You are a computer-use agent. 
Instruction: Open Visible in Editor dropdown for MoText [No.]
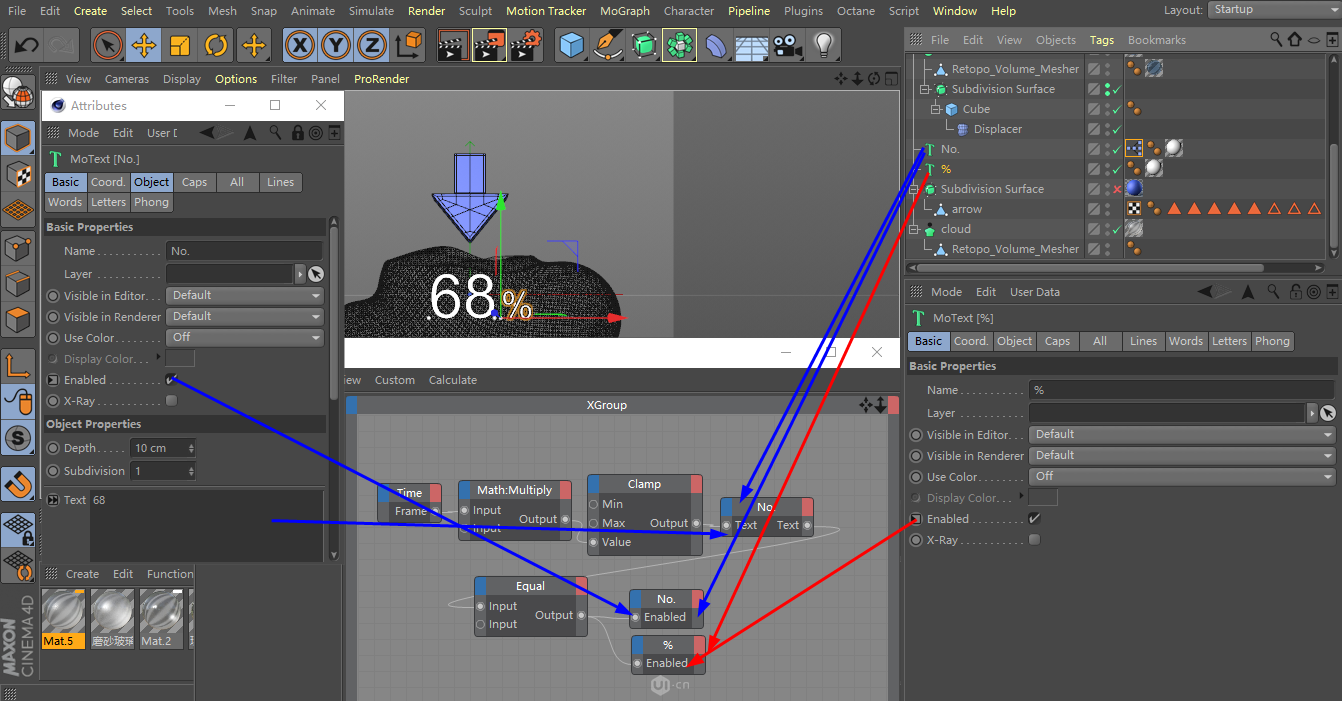point(245,296)
